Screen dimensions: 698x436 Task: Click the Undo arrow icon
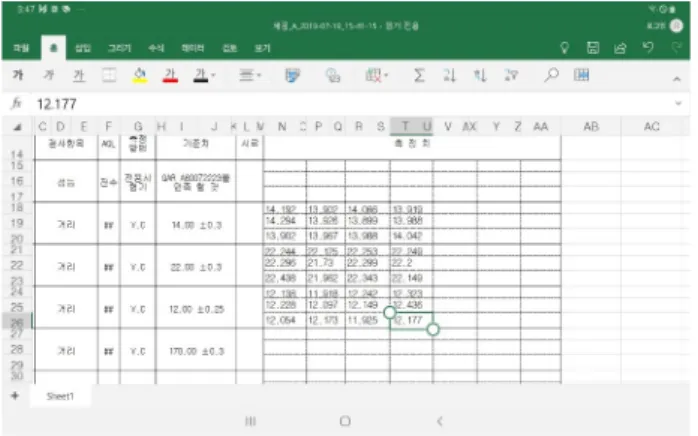click(648, 47)
